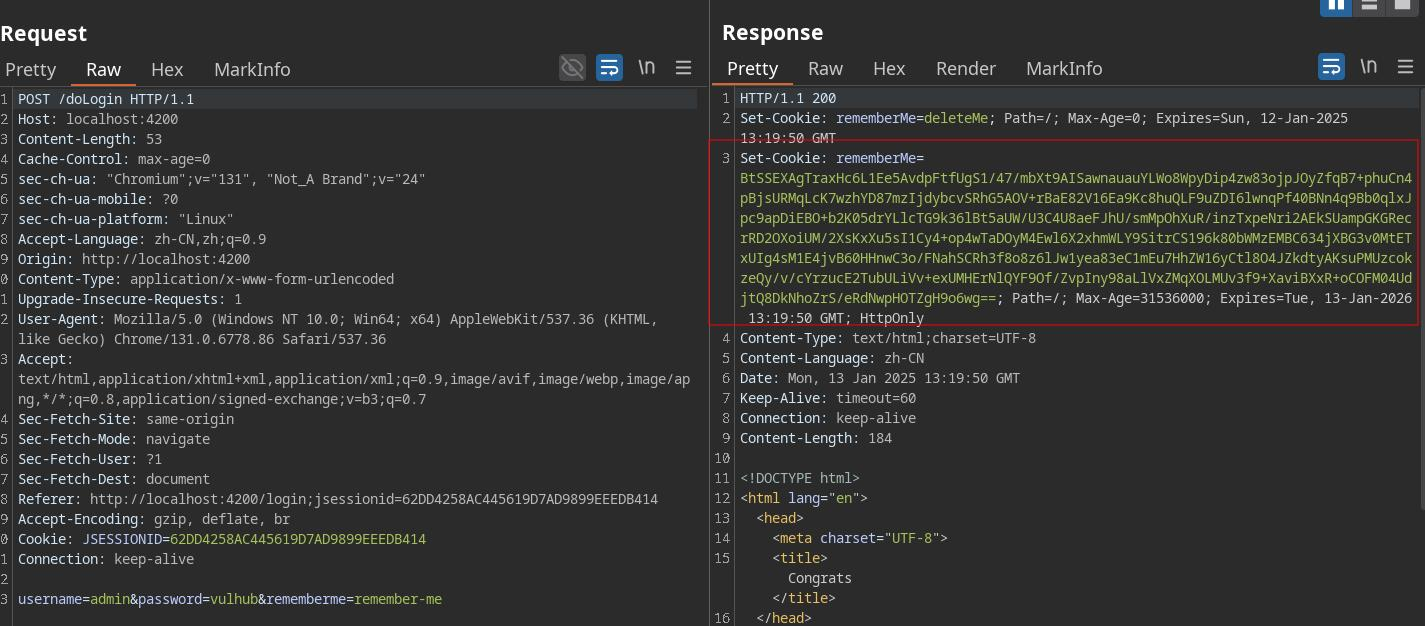Toggle line wrapping in the Request panel
The width and height of the screenshot is (1425, 626).
pos(609,67)
